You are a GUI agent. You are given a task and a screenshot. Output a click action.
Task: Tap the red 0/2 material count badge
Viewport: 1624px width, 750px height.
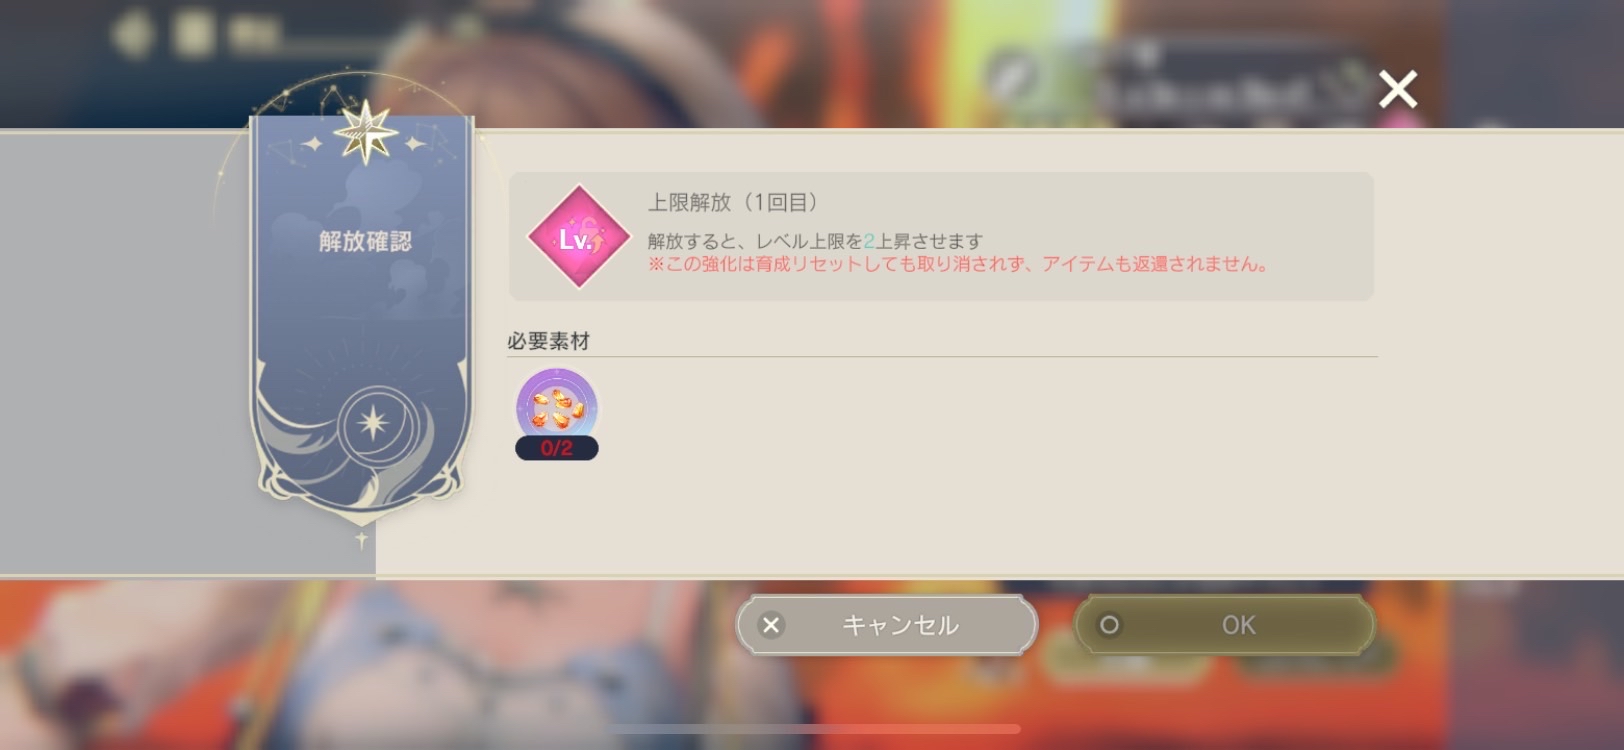557,448
